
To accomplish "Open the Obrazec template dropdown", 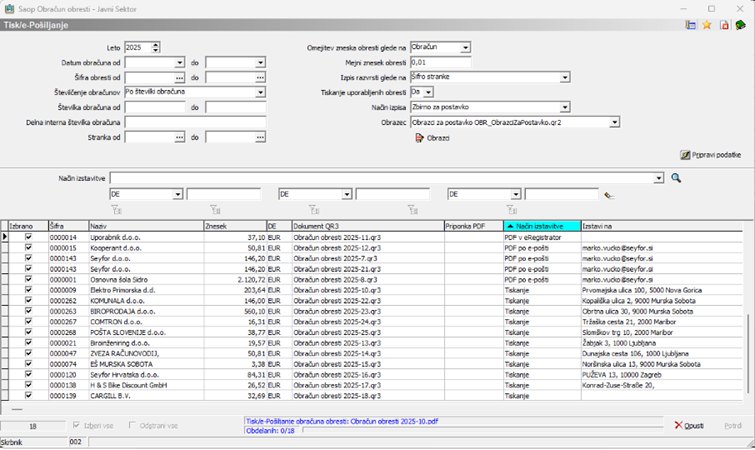I will point(614,122).
